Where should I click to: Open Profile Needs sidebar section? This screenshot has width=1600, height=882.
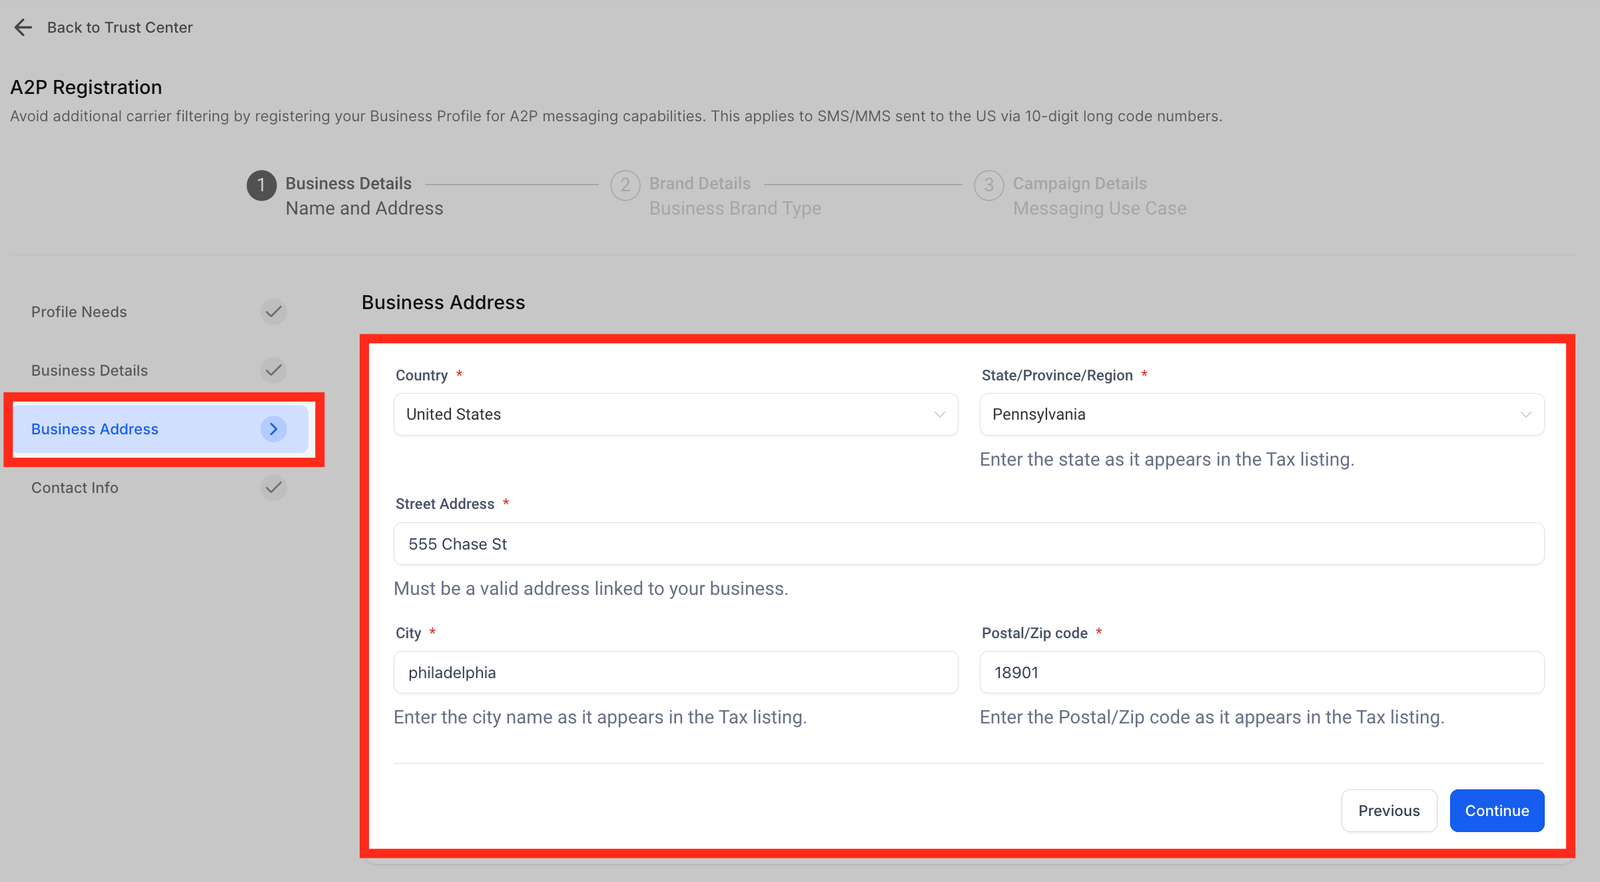point(79,312)
